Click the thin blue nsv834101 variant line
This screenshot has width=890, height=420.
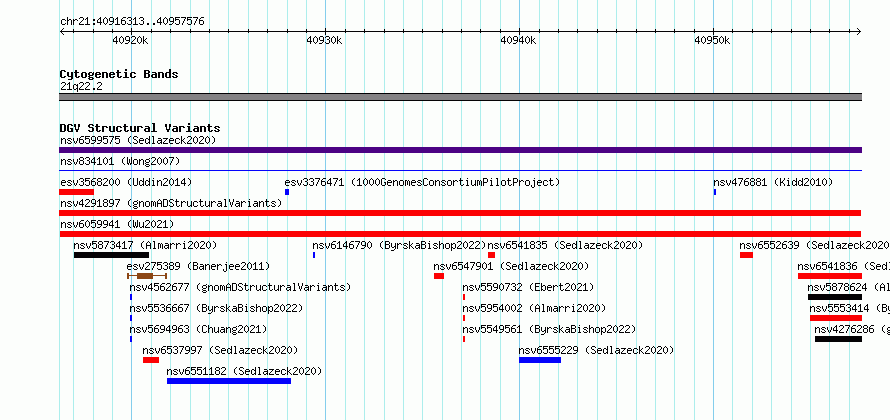[460, 170]
